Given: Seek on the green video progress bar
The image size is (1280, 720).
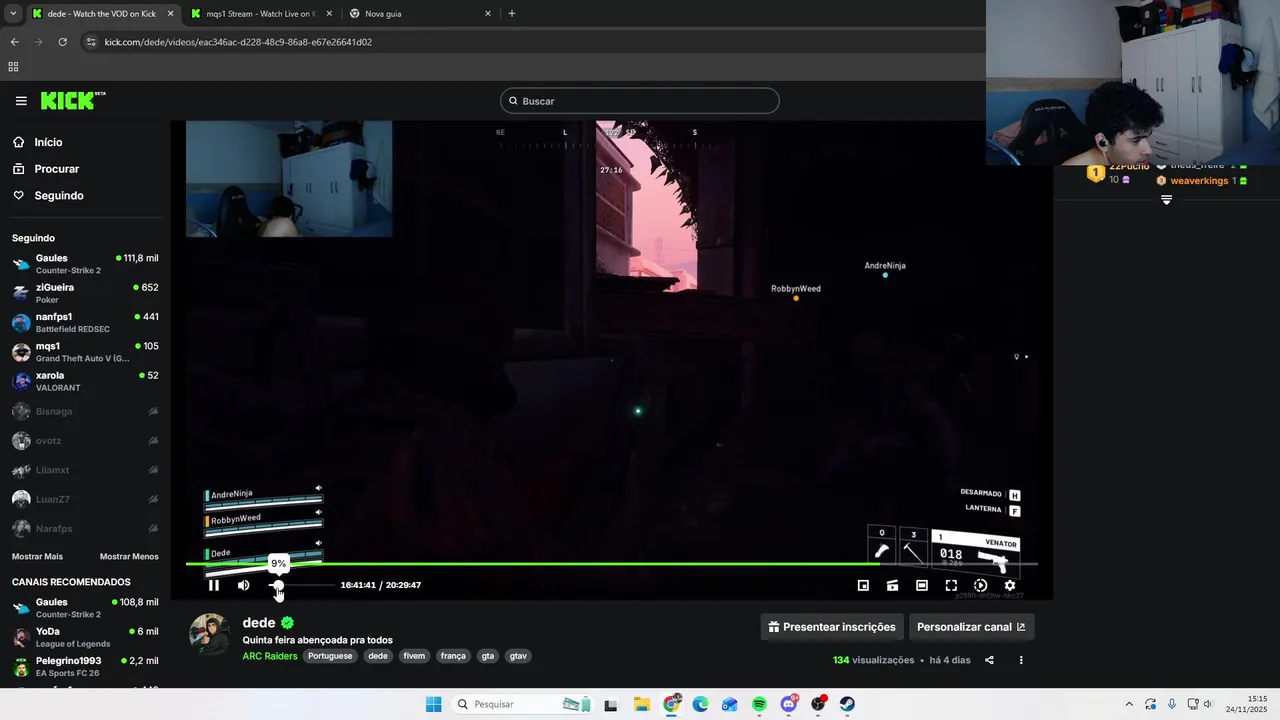Looking at the screenshot, I should point(611,564).
